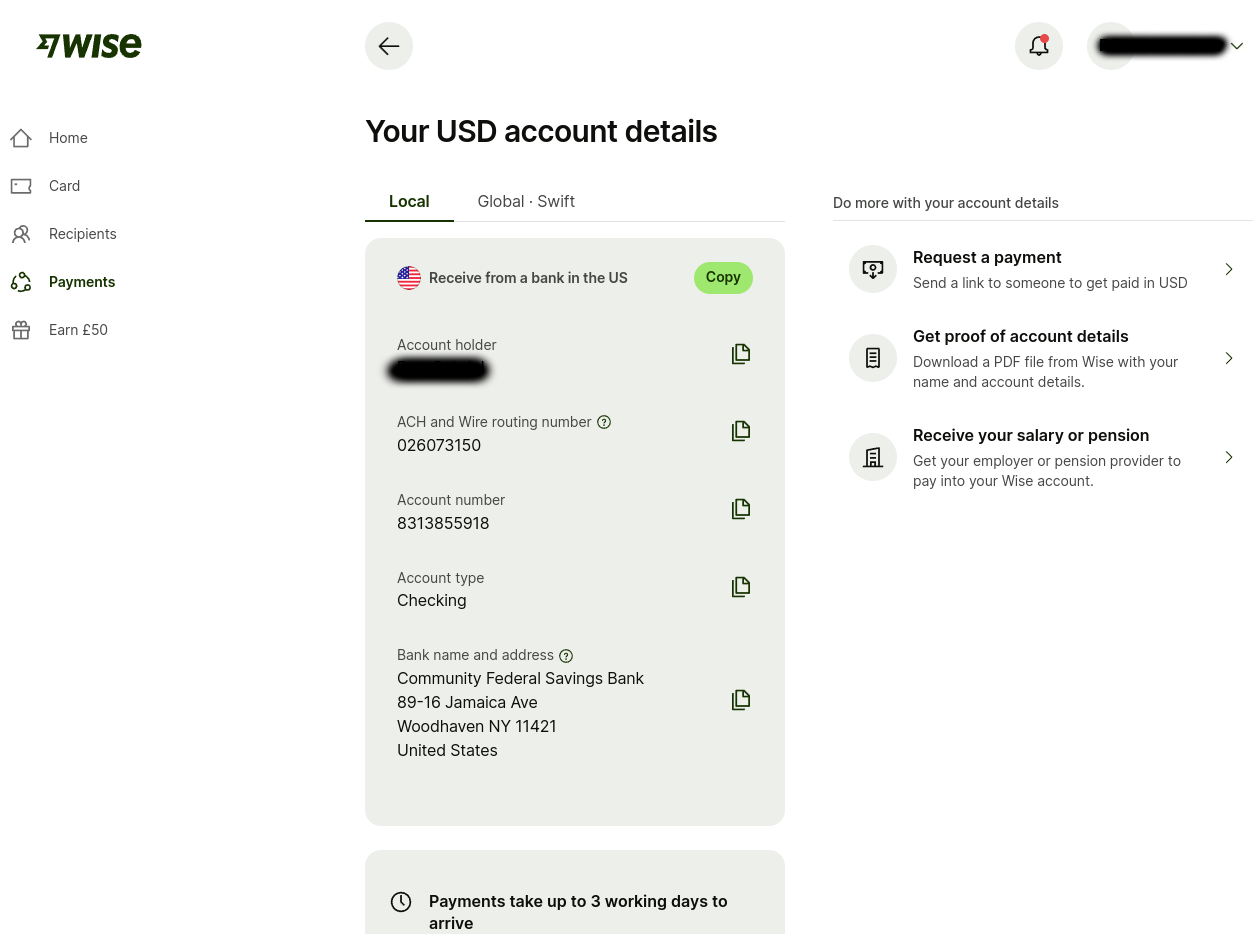Viewport: 1260px width, 934px height.
Task: Click the Copy button for US bank details
Action: pyautogui.click(x=723, y=277)
